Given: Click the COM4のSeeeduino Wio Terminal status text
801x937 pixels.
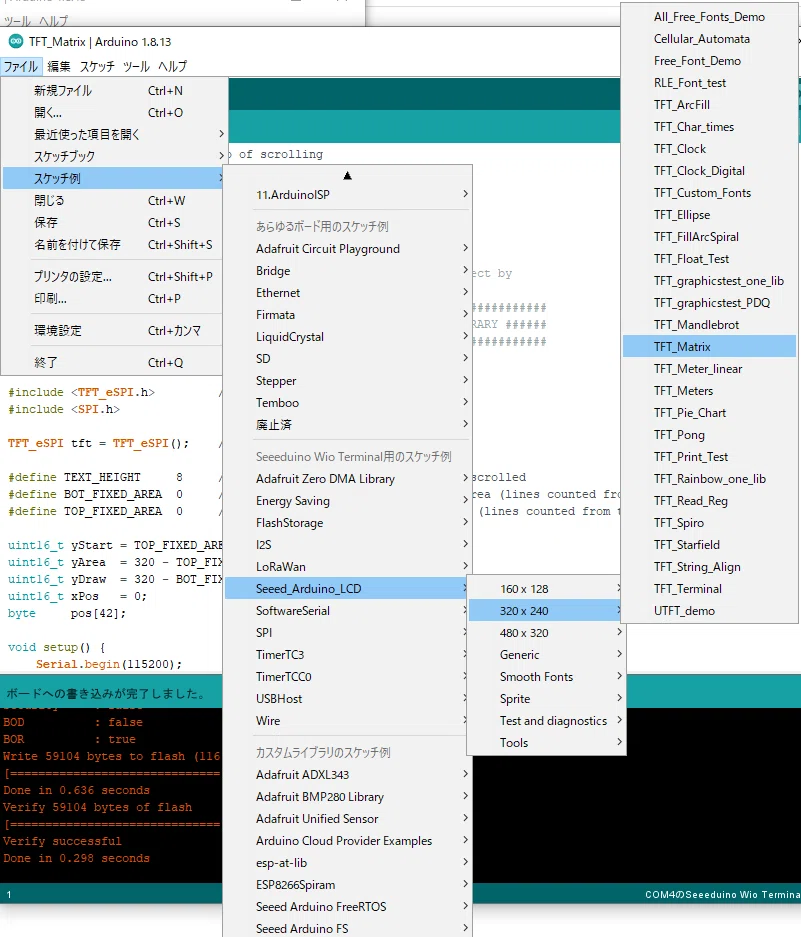Looking at the screenshot, I should (x=723, y=895).
